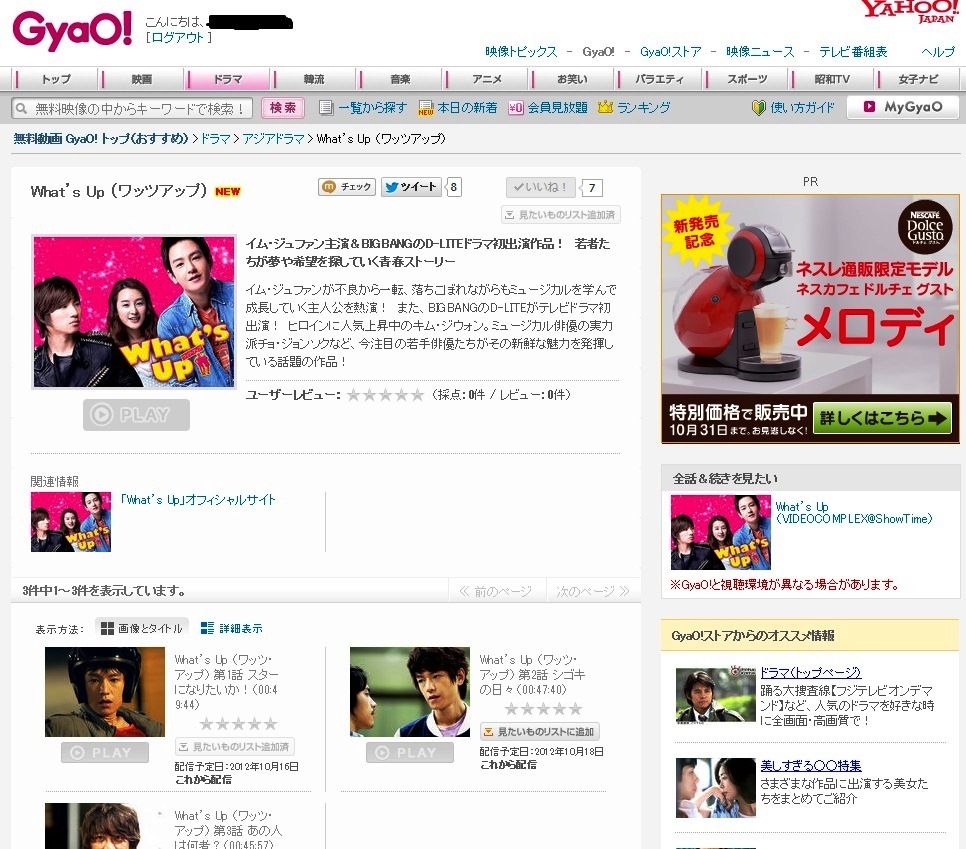This screenshot has width=966, height=849.
Task: Click the 使い方ガイド beginner mark icon
Action: point(758,108)
